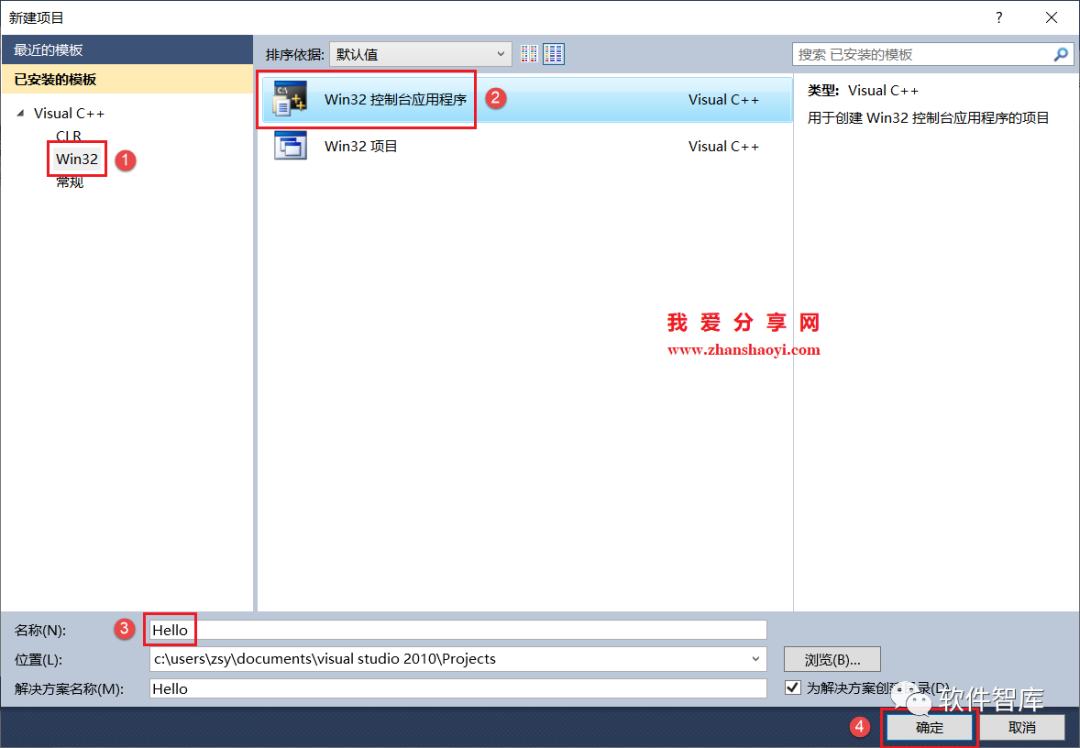Click Visual C++ label of Win32 项目 row

tap(723, 146)
